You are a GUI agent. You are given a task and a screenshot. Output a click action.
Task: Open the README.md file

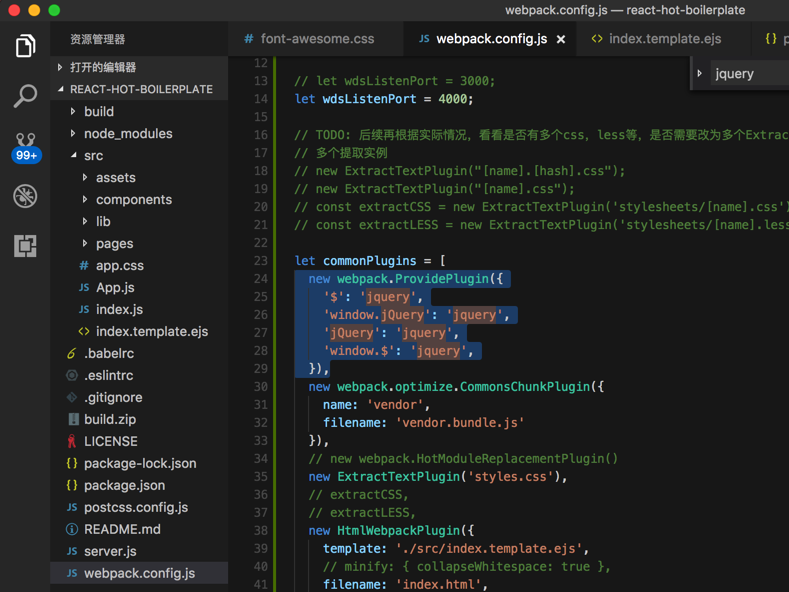click(122, 529)
